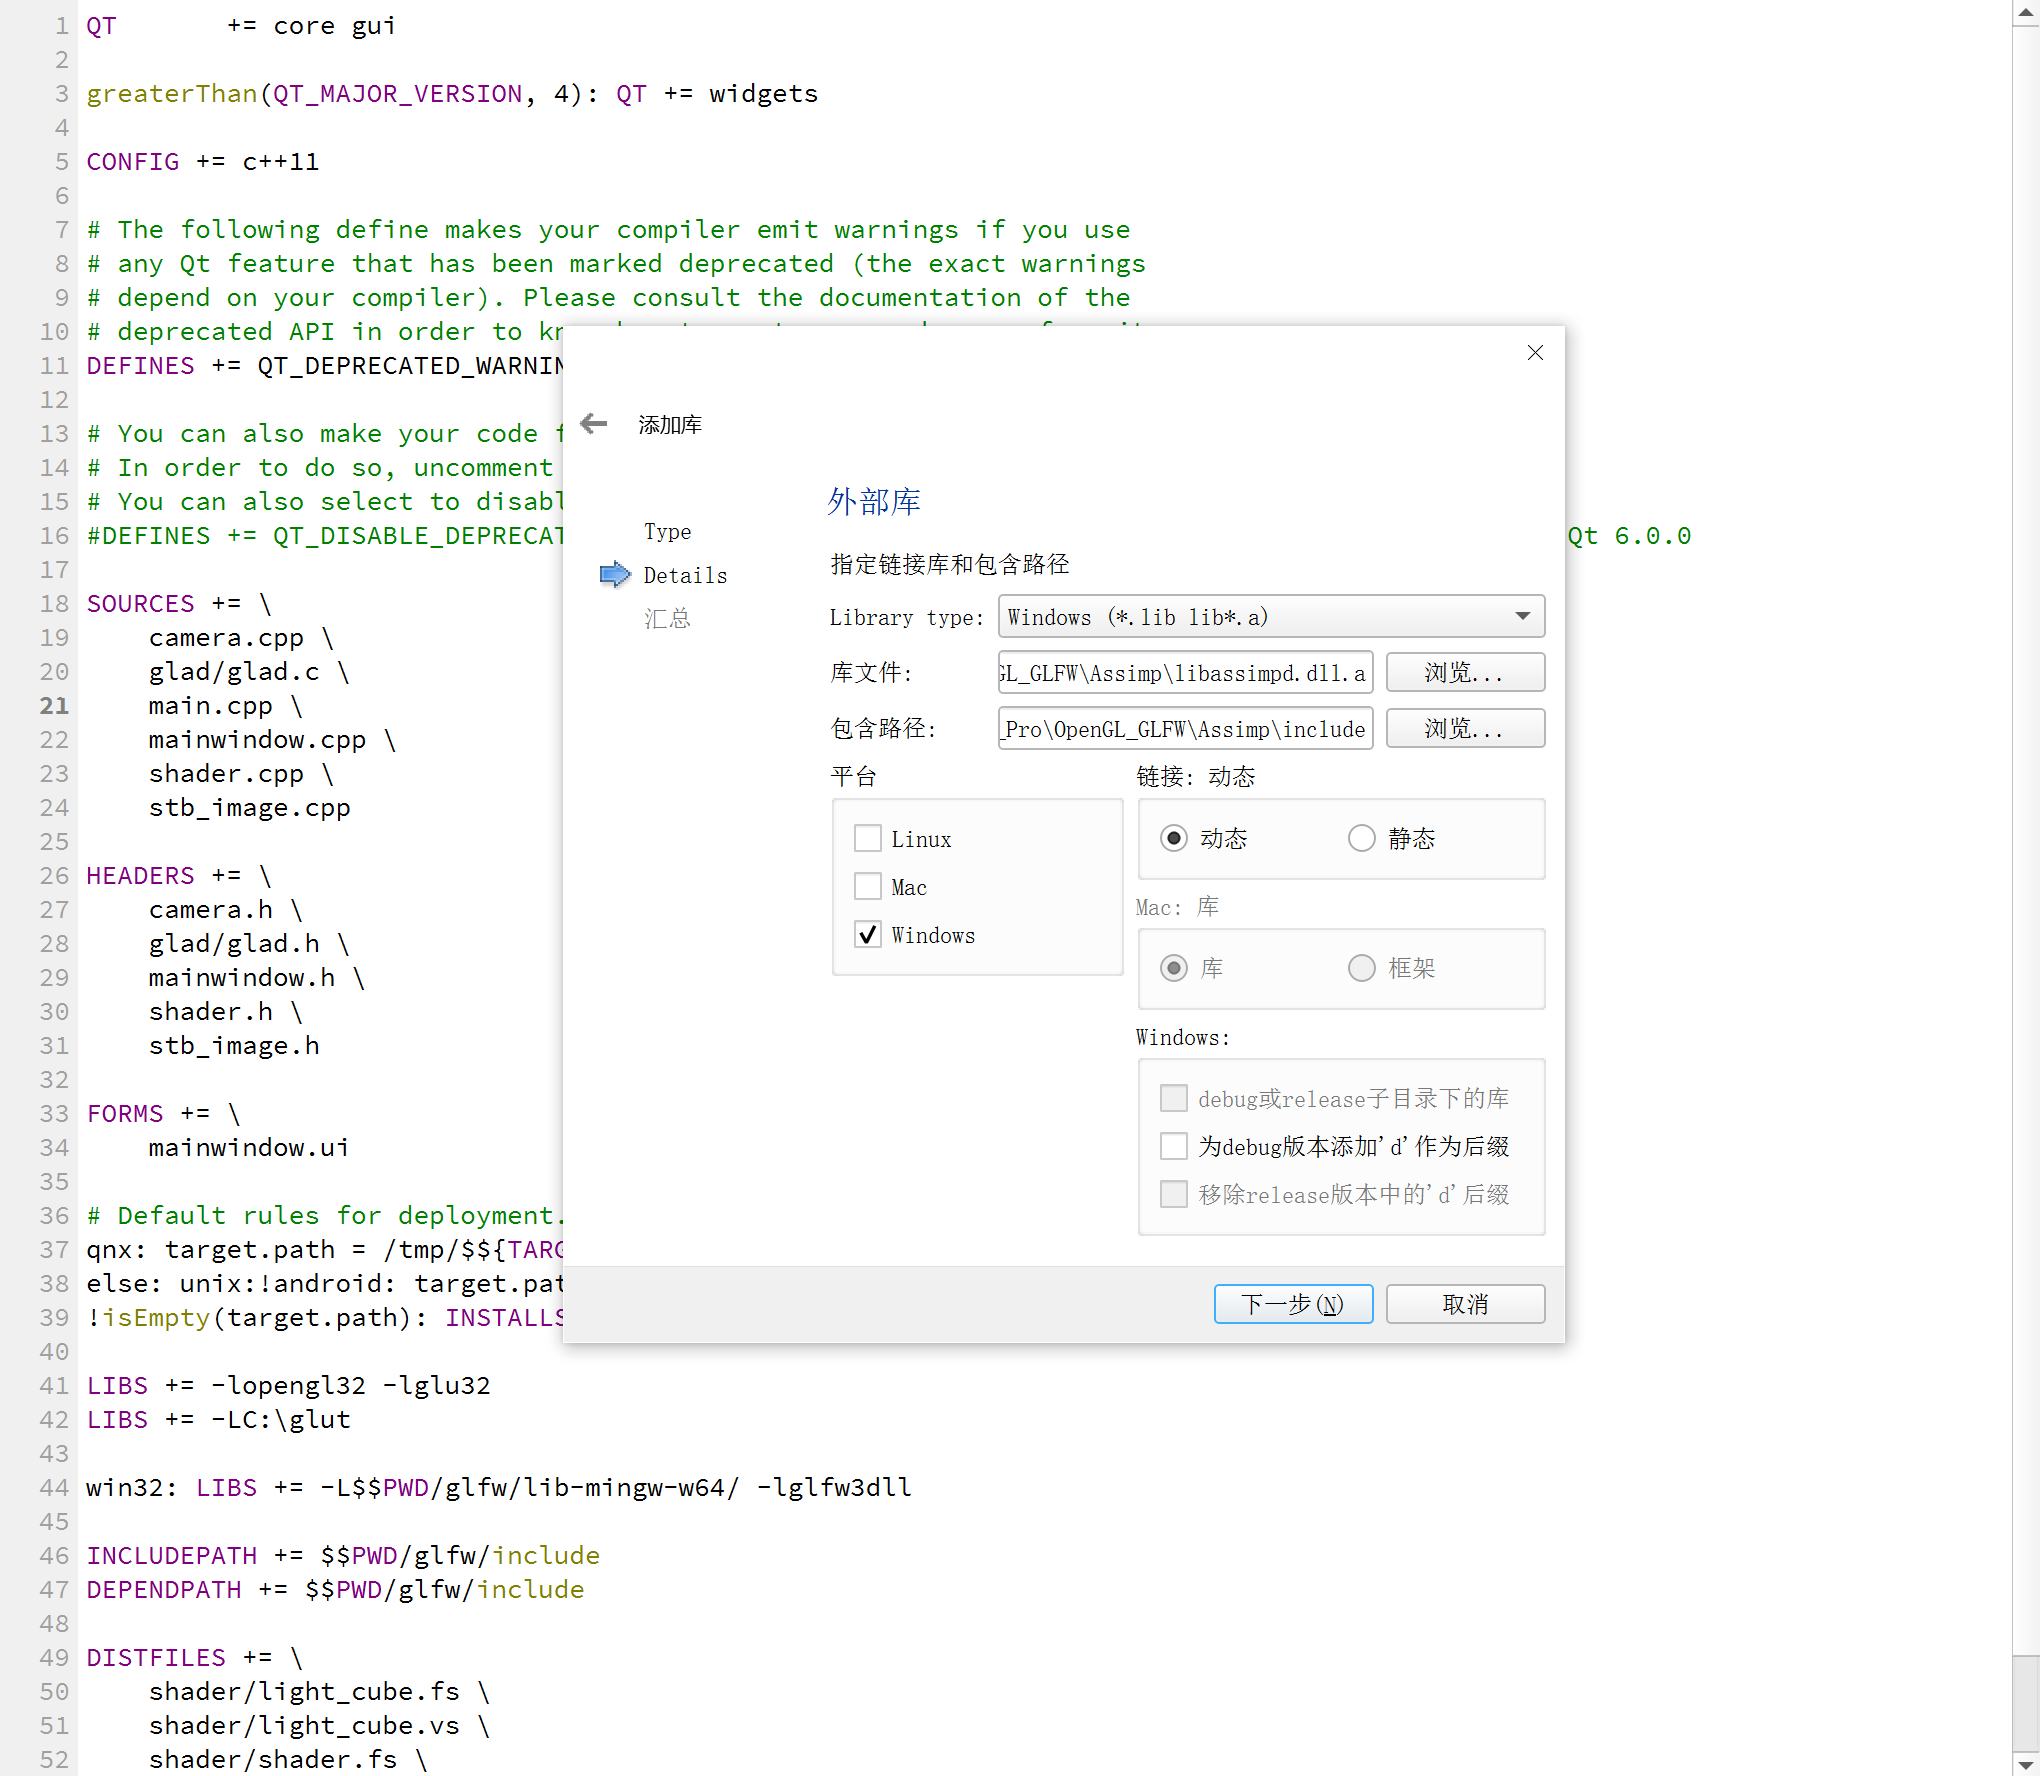Image resolution: width=2040 pixels, height=1776 pixels.
Task: Open the Library type dropdown
Action: point(1271,616)
